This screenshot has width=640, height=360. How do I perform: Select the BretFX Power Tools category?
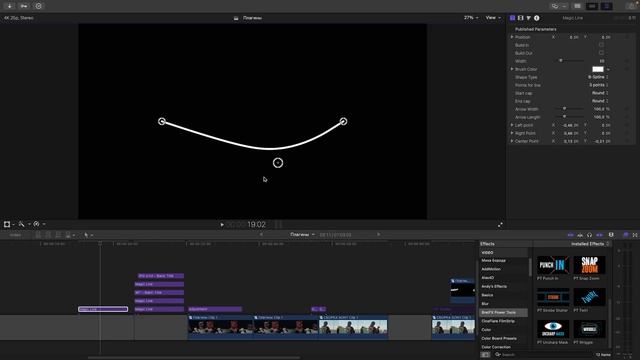(503, 312)
